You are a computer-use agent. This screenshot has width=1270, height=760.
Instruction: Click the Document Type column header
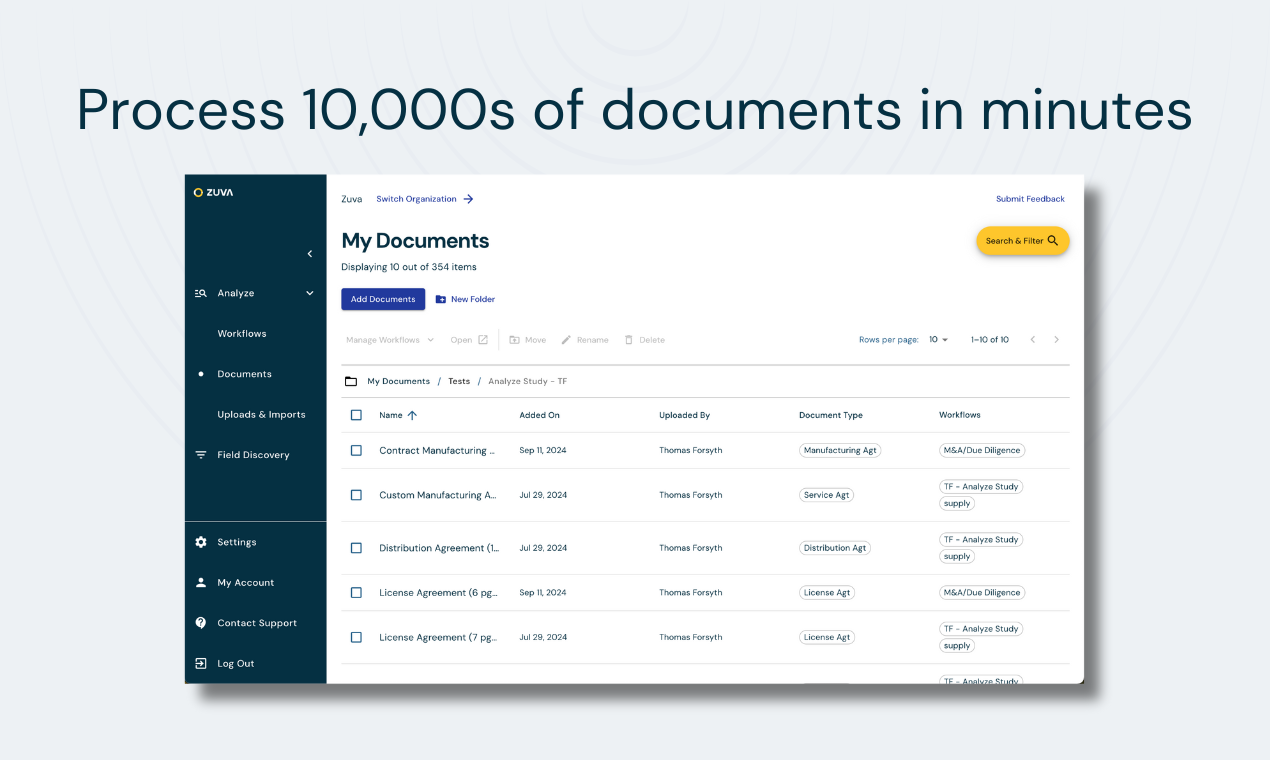831,415
